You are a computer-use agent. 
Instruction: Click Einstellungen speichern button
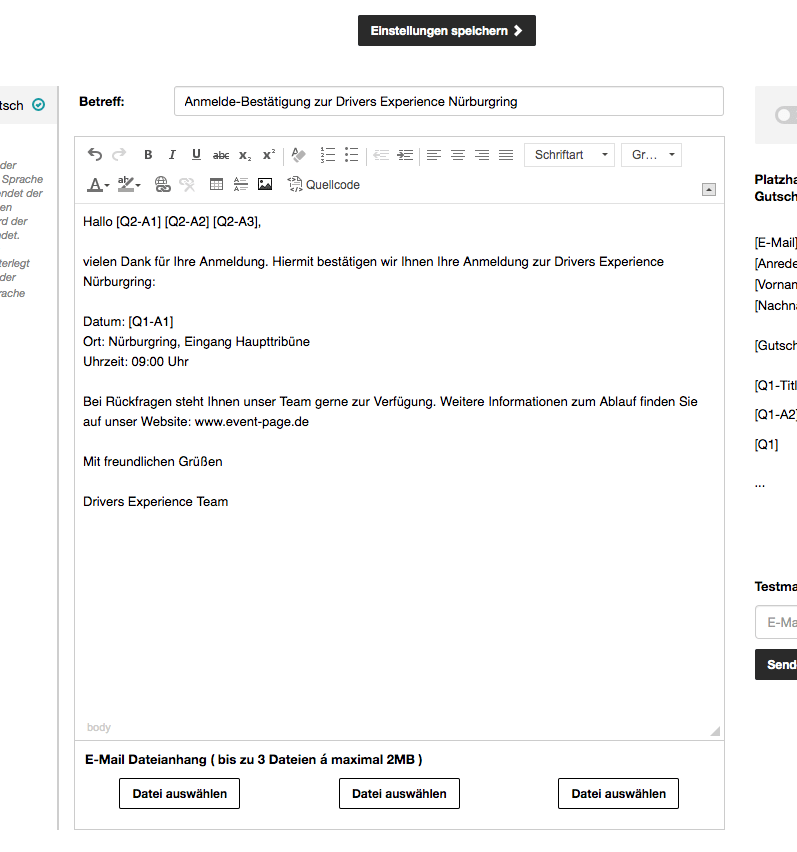click(x=447, y=30)
